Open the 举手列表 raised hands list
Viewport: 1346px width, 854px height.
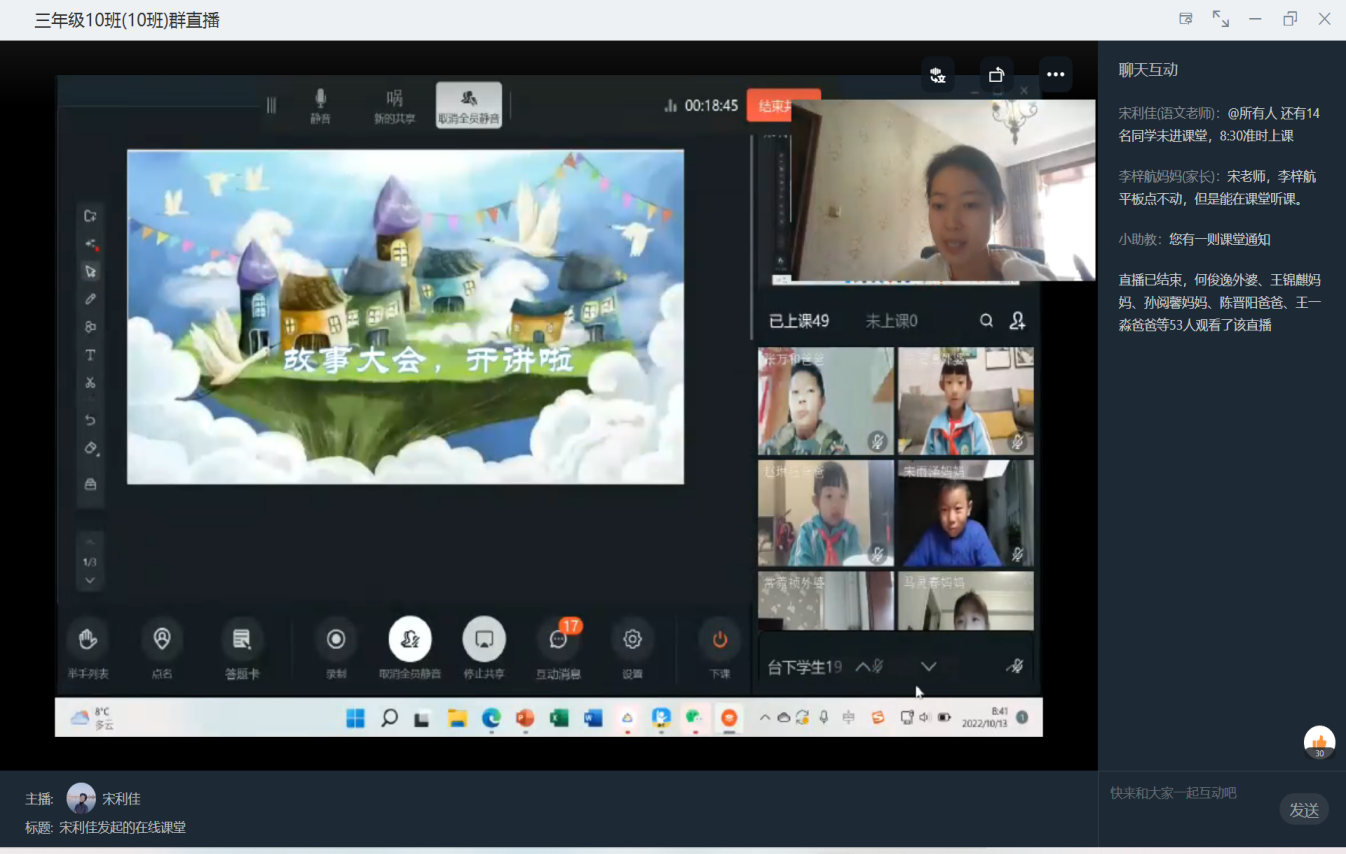click(88, 640)
